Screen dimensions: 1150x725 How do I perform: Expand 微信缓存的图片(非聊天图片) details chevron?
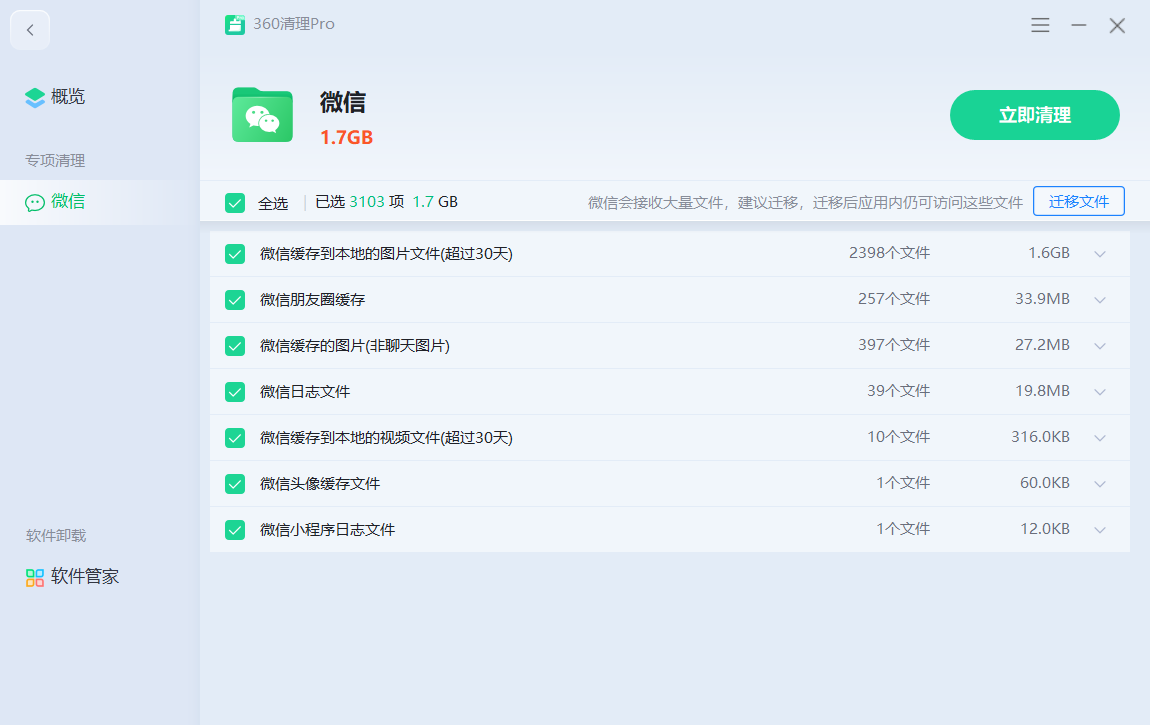coord(1100,346)
